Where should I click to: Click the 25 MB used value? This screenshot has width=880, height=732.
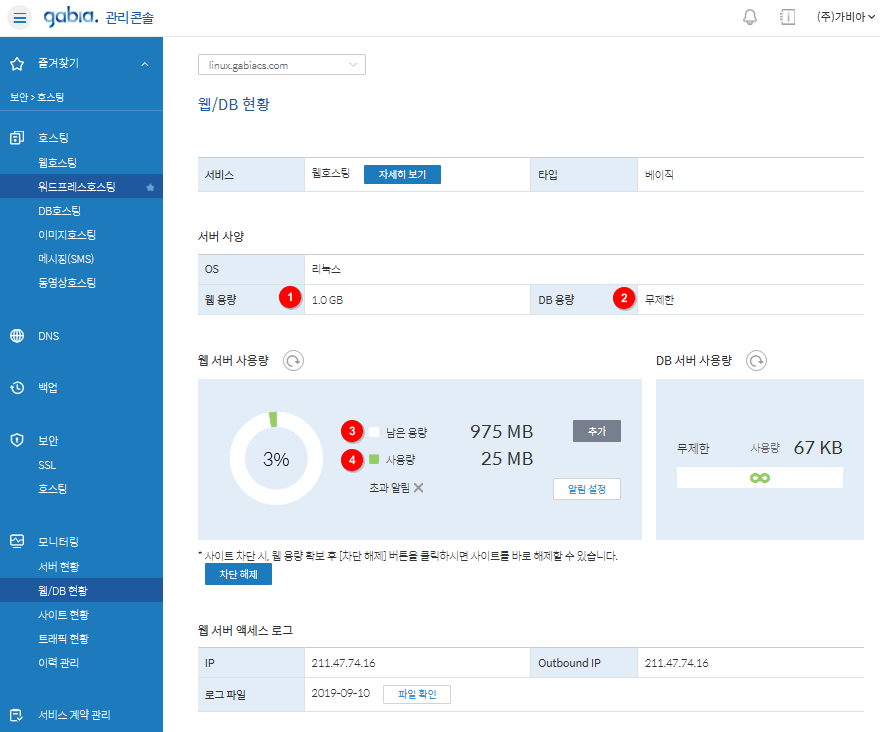[x=507, y=459]
